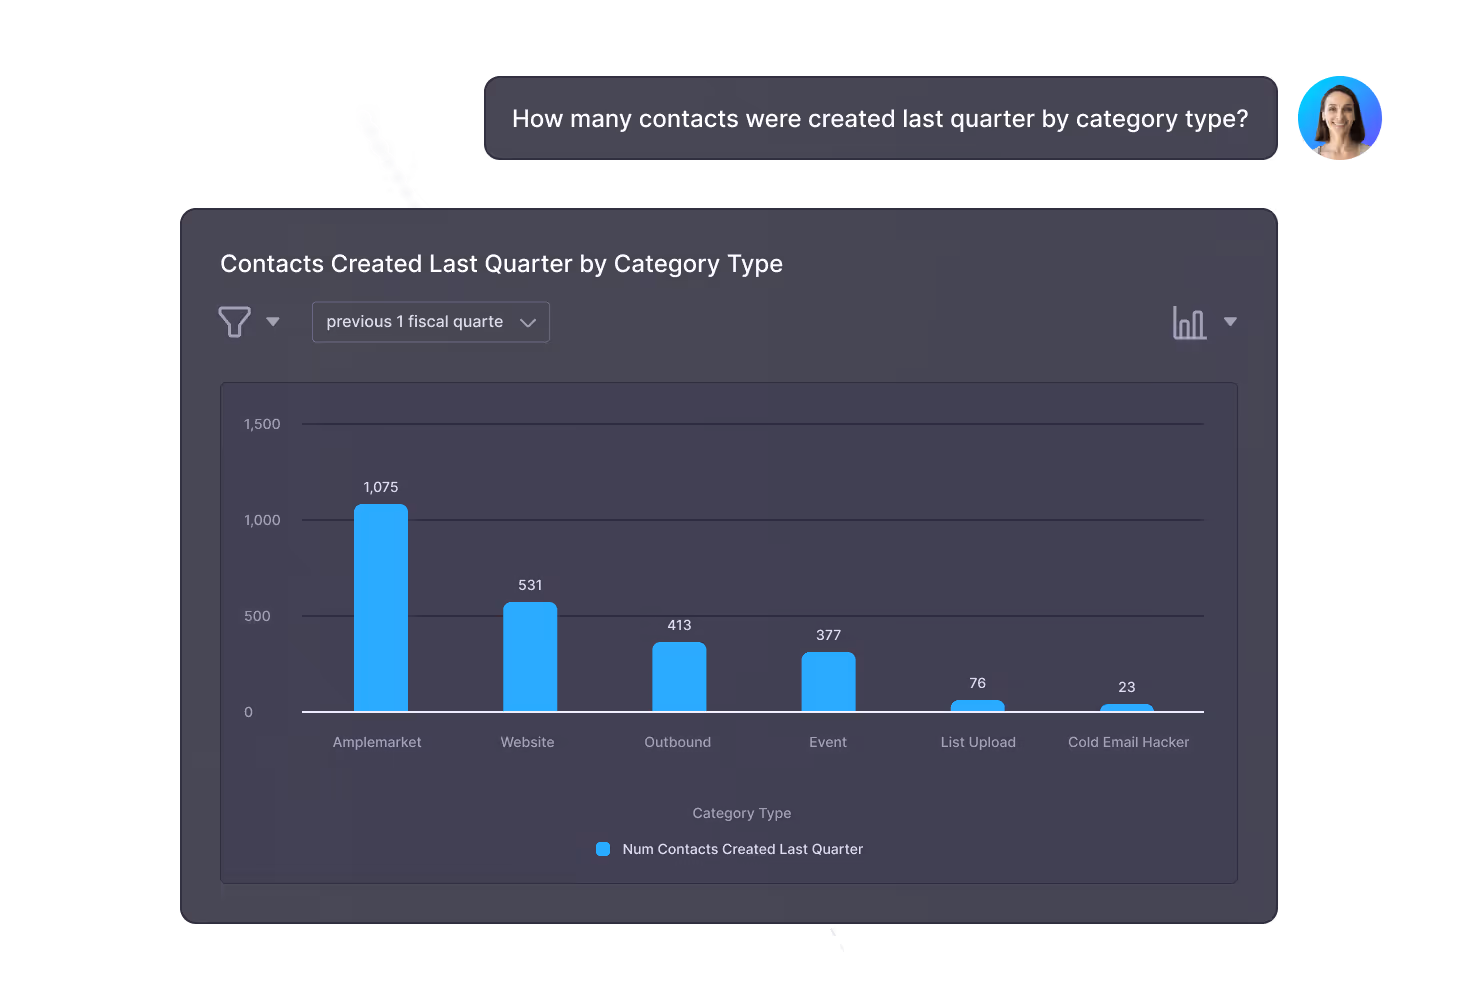Select the bar chart visualization icon
Screen dimensions: 1458x1001
point(1188,322)
